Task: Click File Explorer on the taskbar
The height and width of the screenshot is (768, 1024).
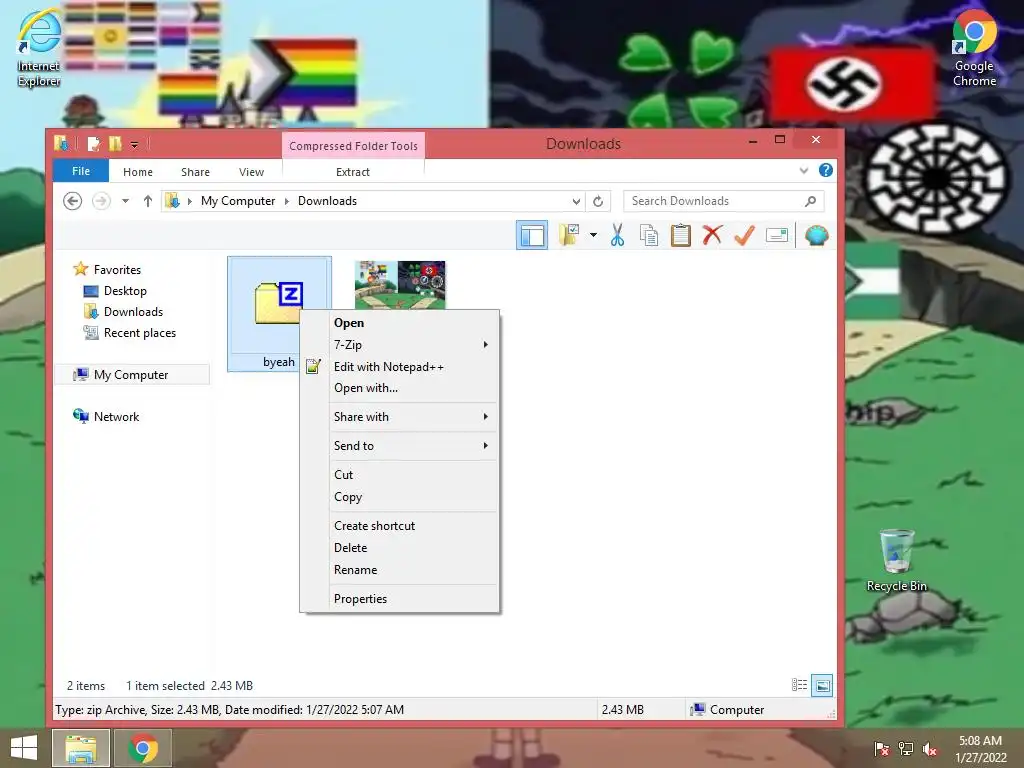Action: tap(81, 748)
